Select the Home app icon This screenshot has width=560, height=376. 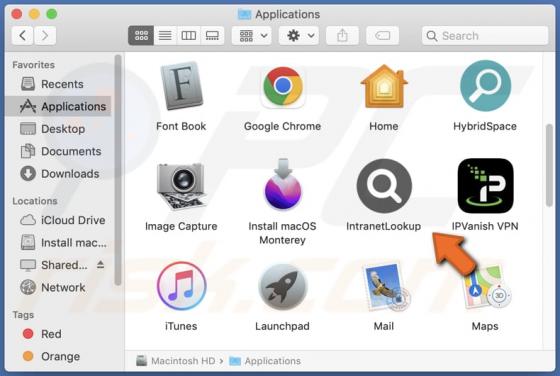384,86
